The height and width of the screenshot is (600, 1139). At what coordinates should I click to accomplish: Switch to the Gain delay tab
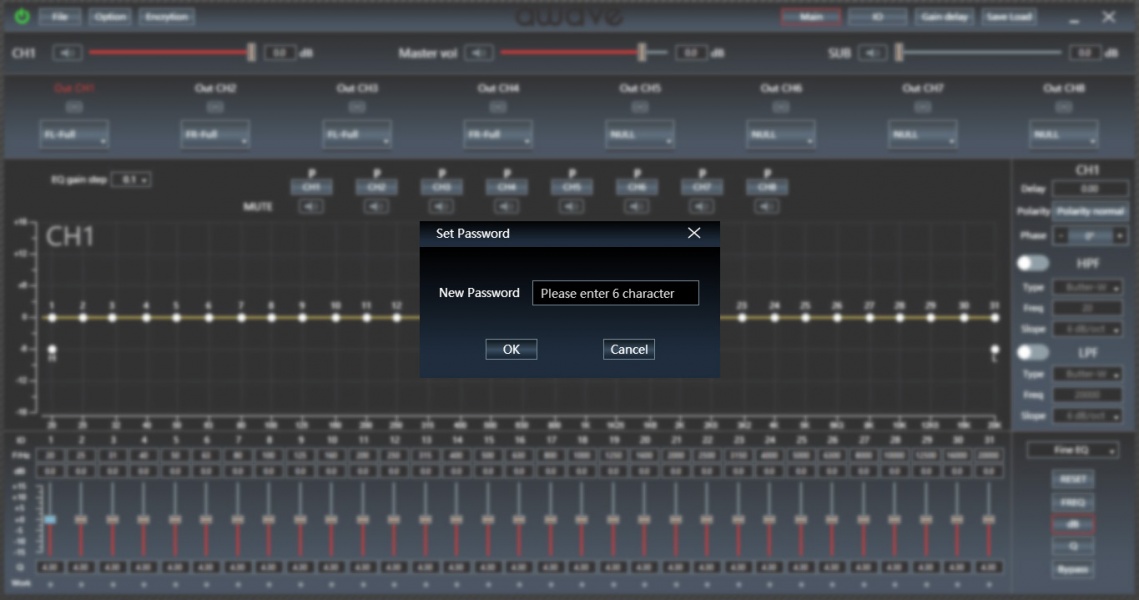click(943, 17)
